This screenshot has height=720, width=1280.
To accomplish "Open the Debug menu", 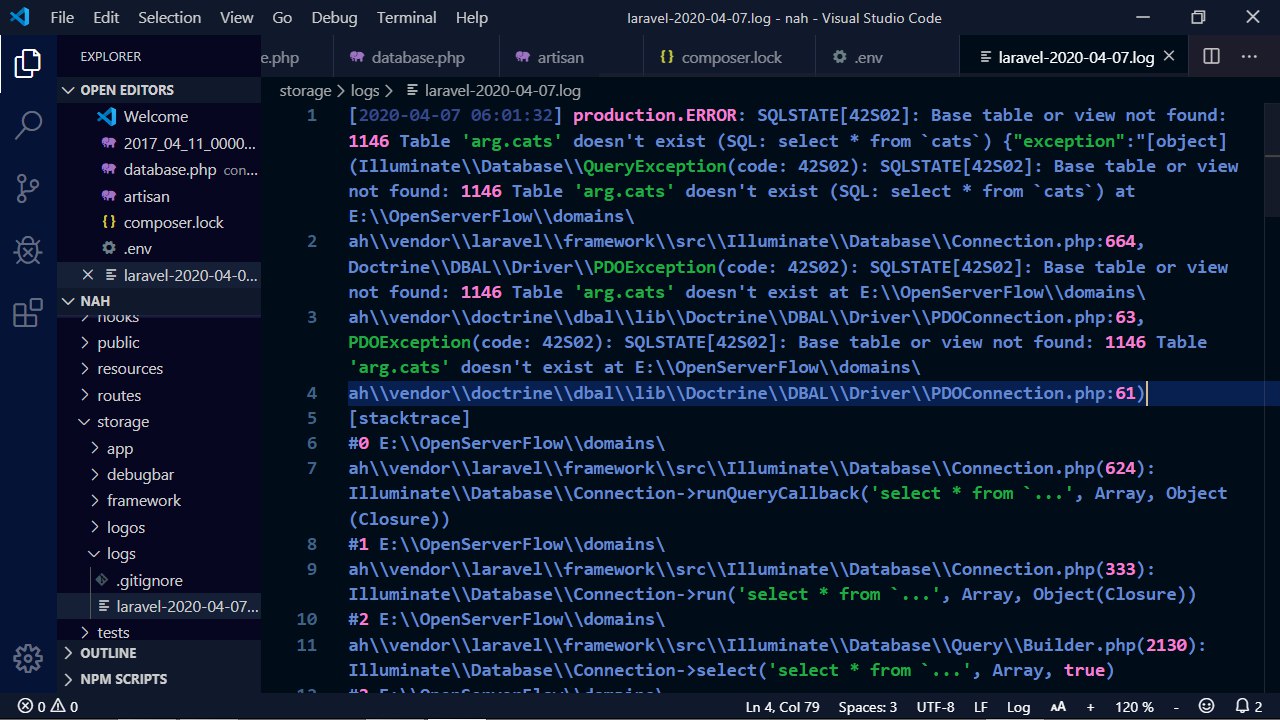I will (334, 18).
